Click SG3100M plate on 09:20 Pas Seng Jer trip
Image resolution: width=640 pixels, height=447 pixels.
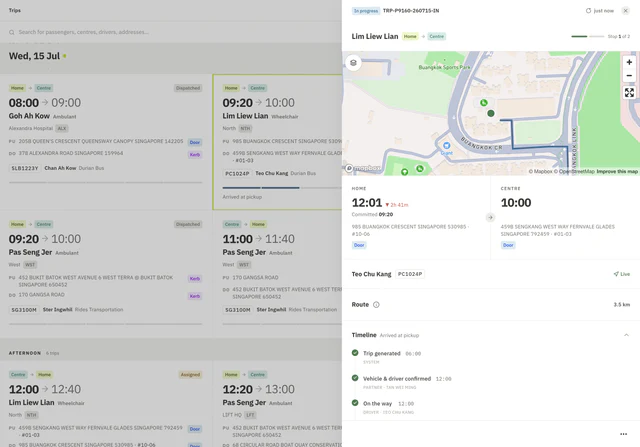[x=24, y=310]
